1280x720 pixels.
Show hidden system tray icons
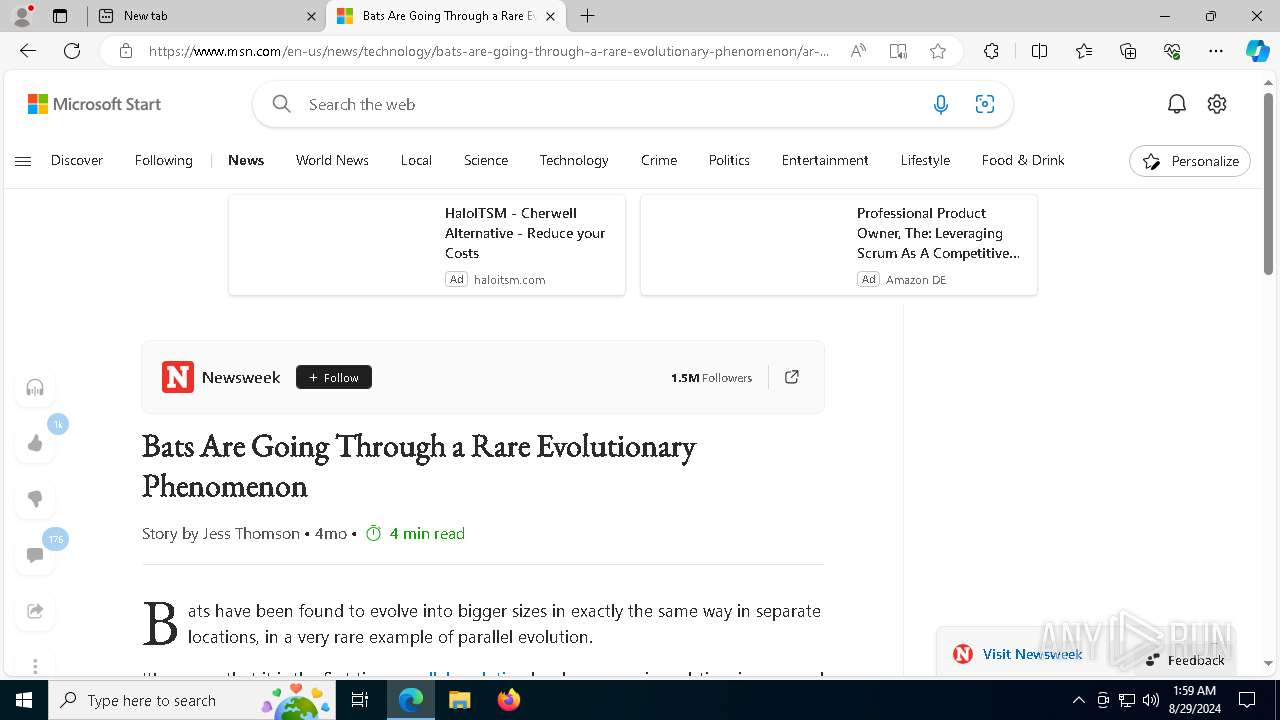coord(1078,700)
